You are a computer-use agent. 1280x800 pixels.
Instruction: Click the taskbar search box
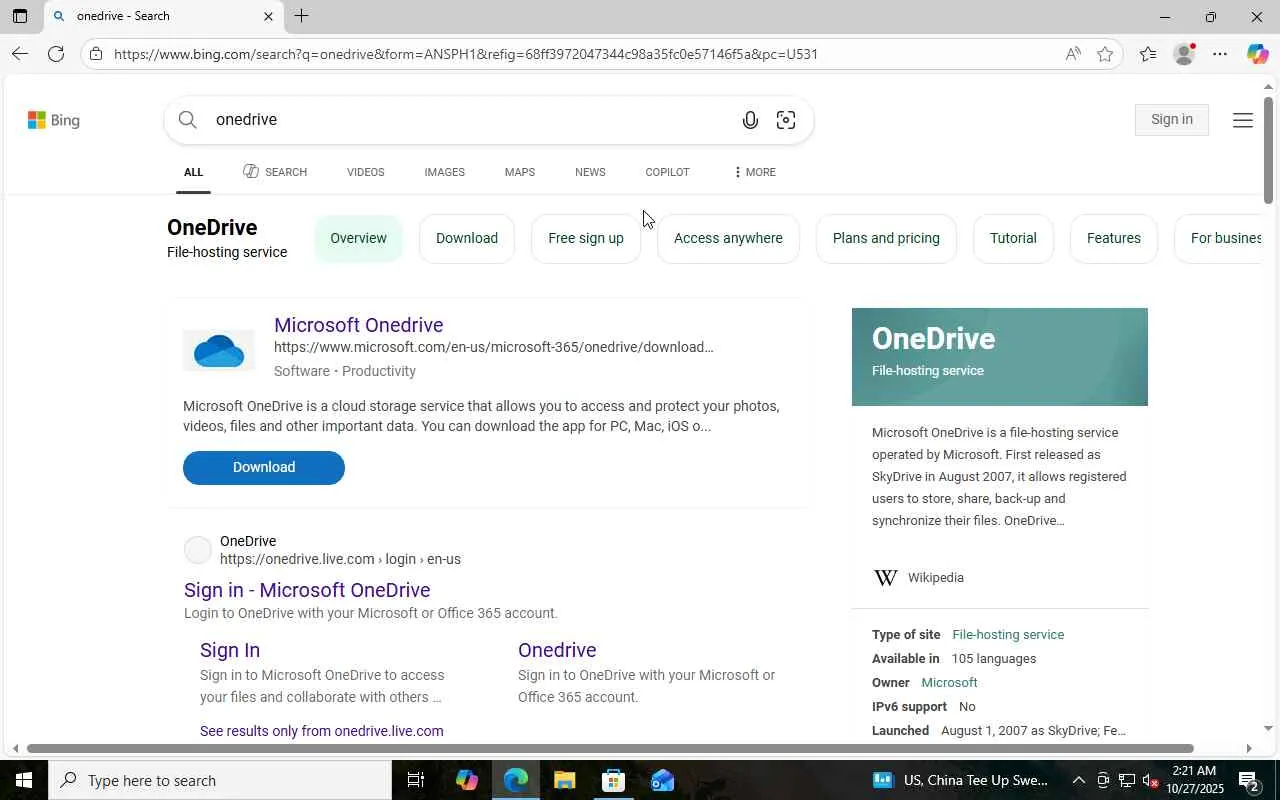pyautogui.click(x=220, y=780)
